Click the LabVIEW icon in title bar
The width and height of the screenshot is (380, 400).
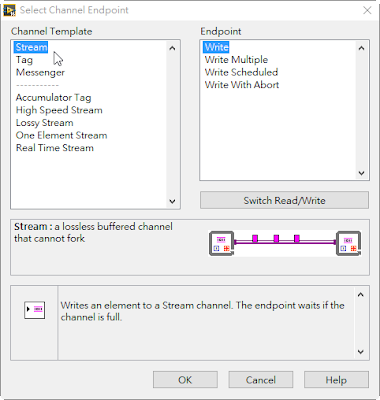tap(9, 10)
